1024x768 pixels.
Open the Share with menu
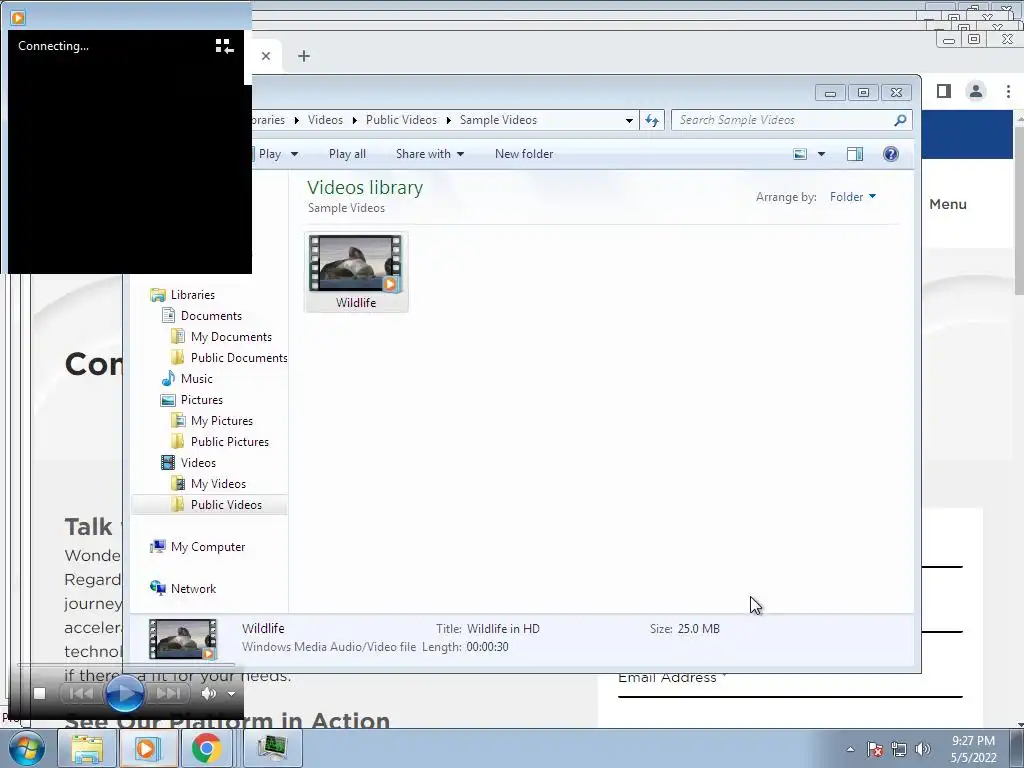click(430, 154)
